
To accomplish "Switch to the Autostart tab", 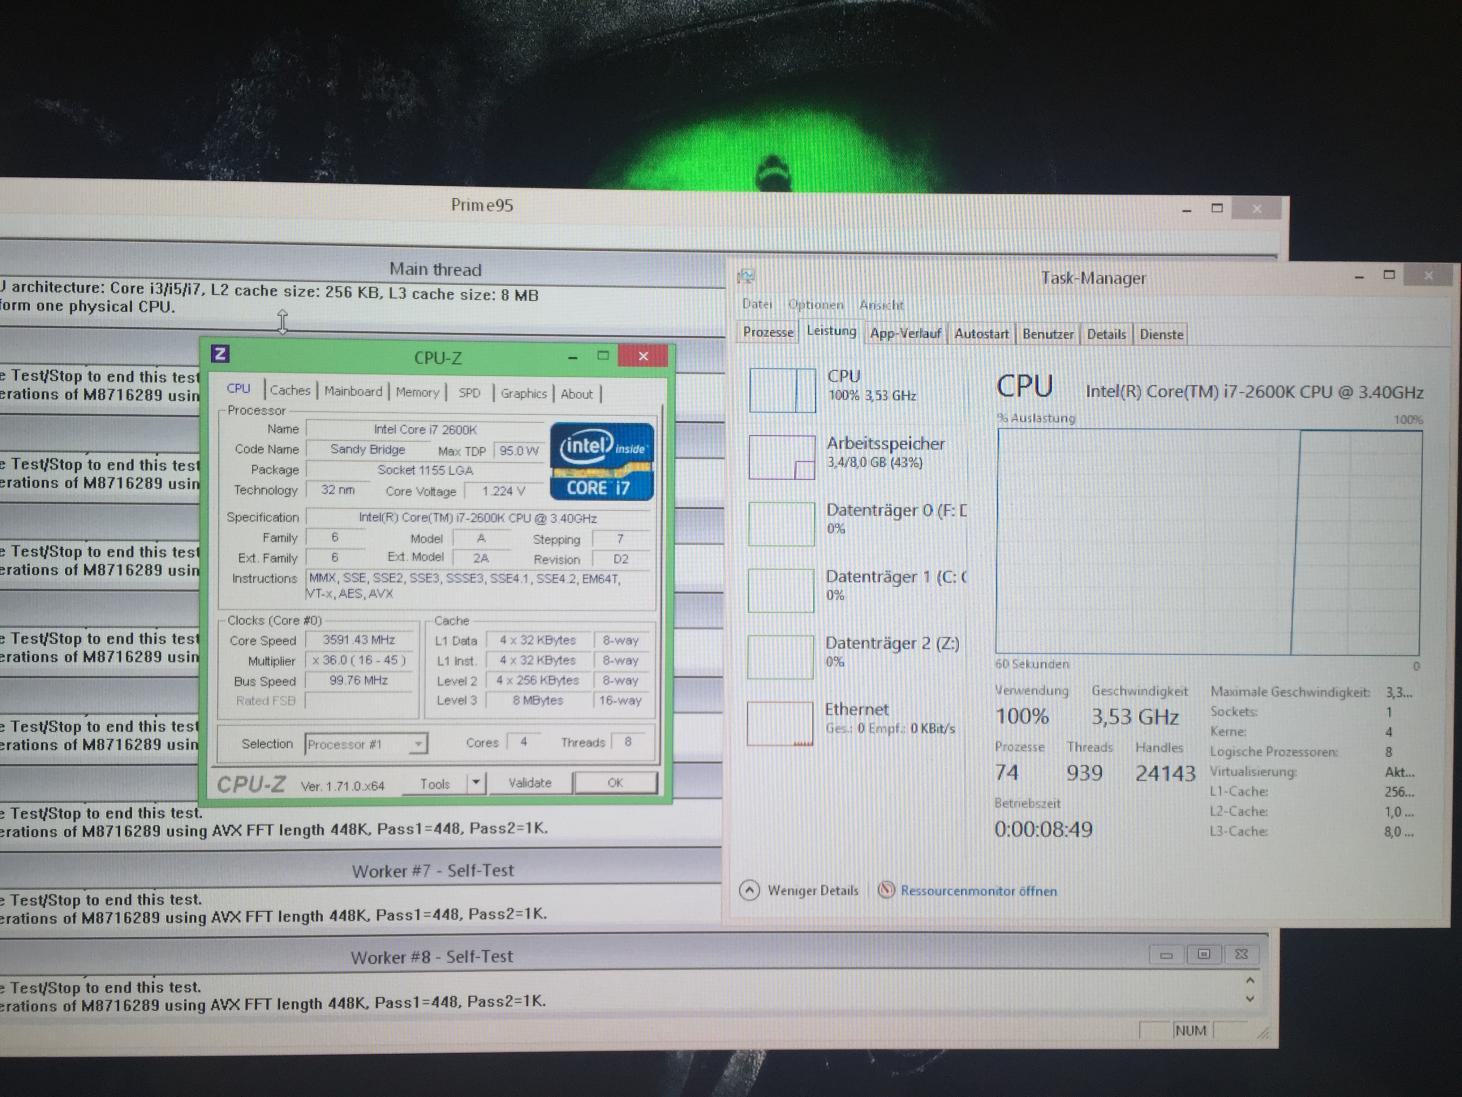I will 981,334.
